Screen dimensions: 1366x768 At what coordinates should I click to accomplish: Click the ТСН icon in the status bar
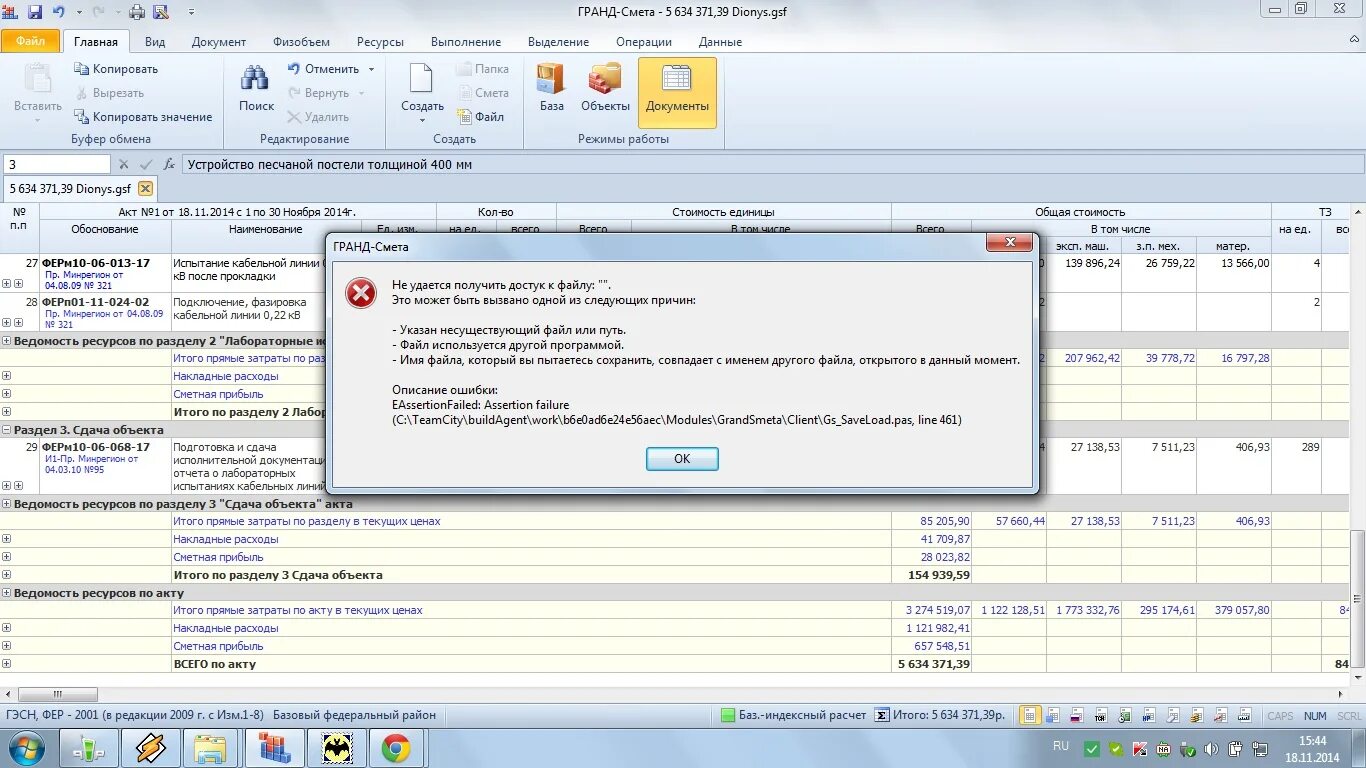[x=1100, y=716]
